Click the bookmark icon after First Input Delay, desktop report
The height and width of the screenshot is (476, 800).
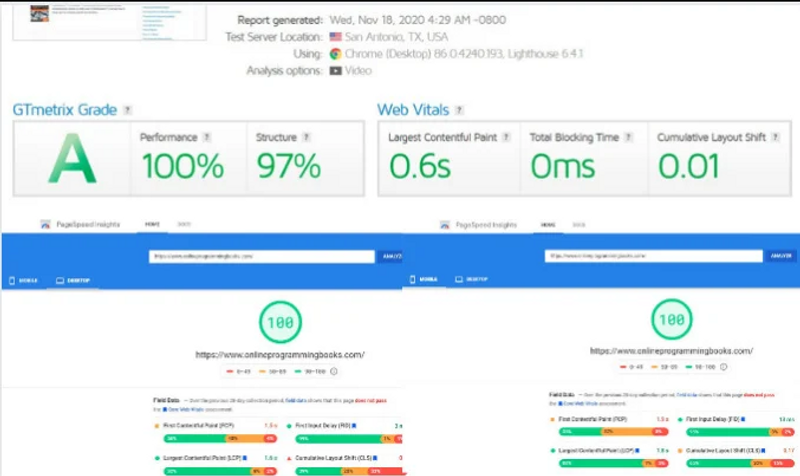pos(354,425)
